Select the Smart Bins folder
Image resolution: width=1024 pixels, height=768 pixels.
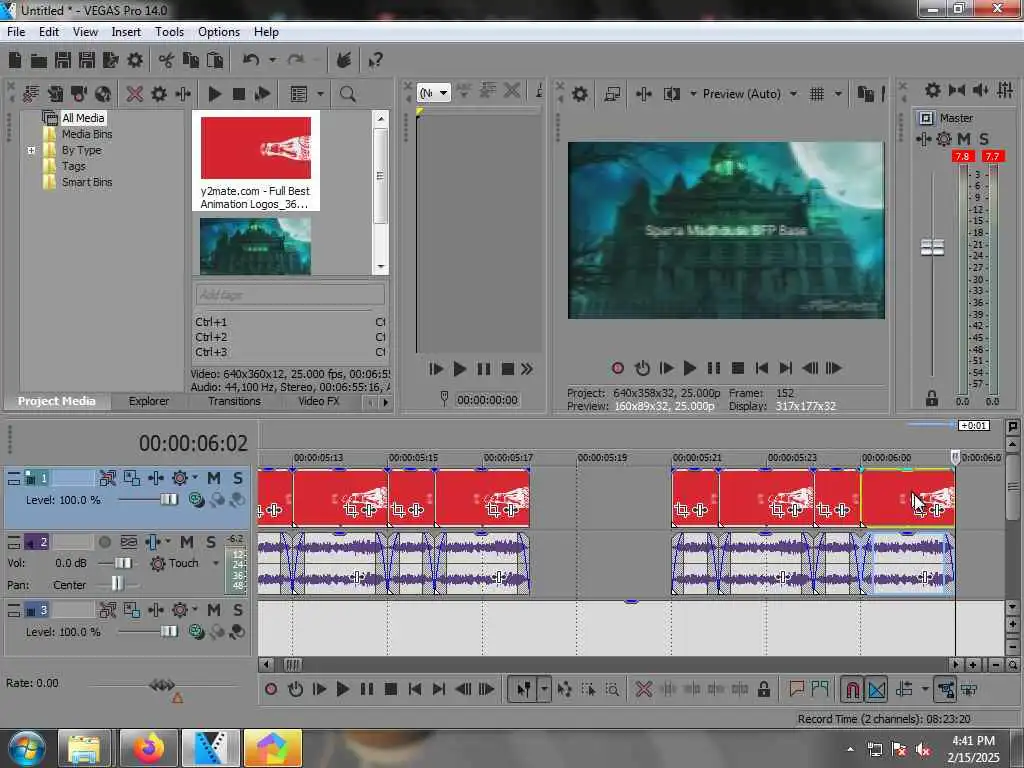point(87,182)
